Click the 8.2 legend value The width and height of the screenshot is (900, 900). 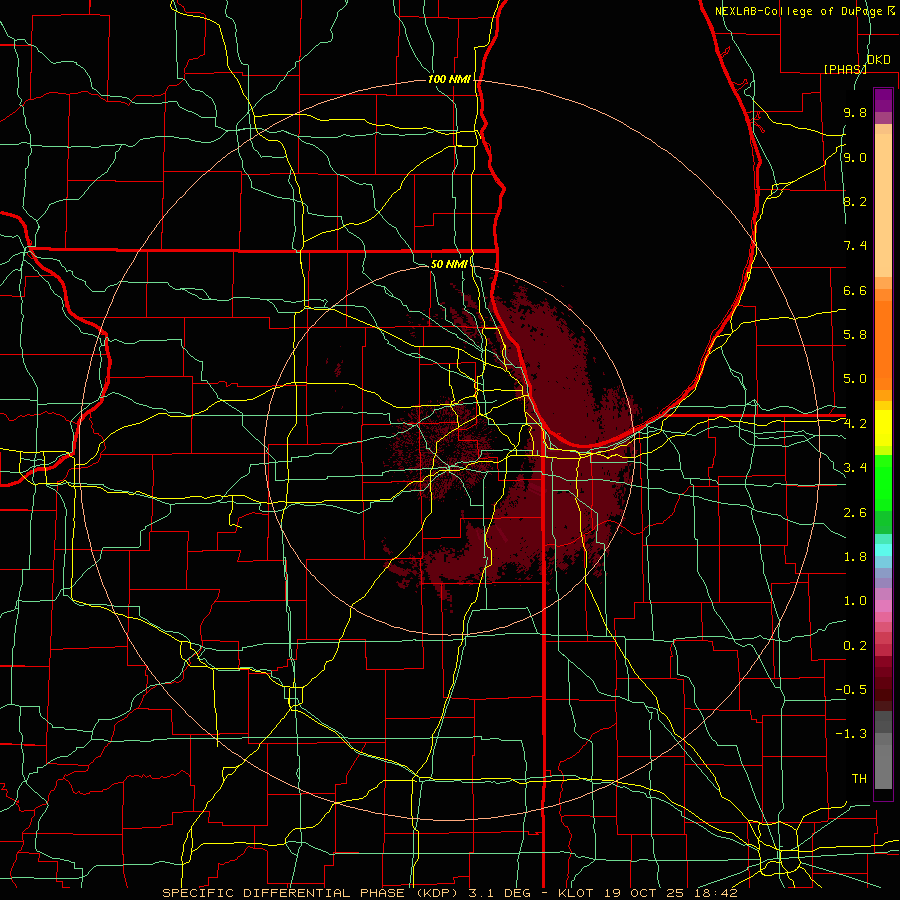click(x=855, y=201)
